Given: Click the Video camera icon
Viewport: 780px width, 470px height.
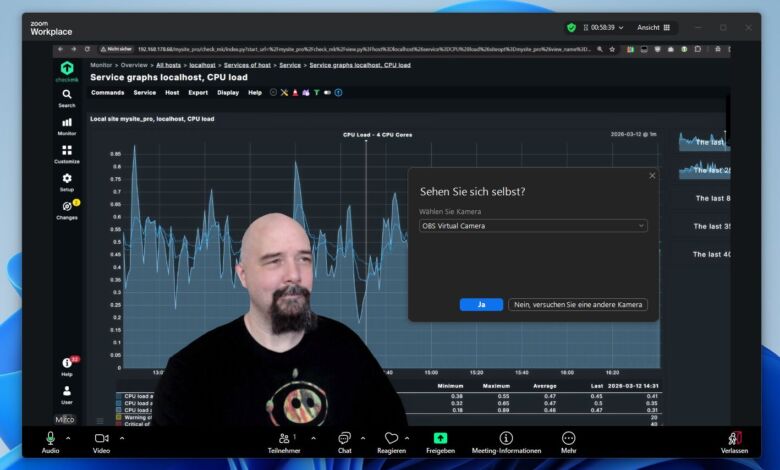Looking at the screenshot, I should [101, 438].
